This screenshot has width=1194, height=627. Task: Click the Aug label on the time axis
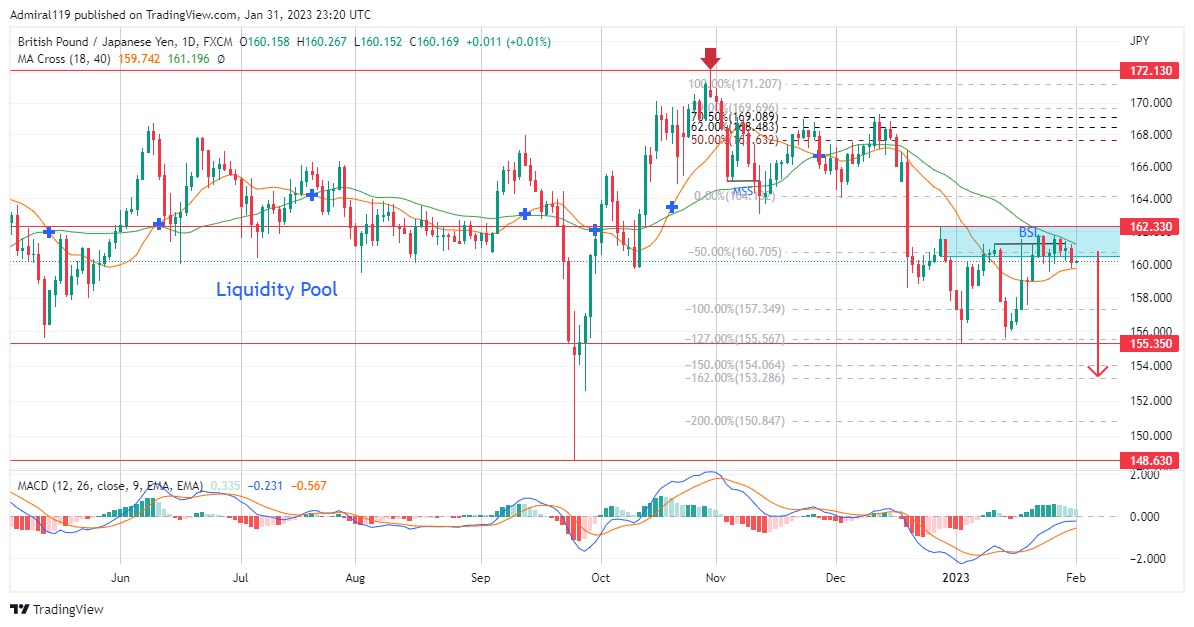pyautogui.click(x=355, y=577)
